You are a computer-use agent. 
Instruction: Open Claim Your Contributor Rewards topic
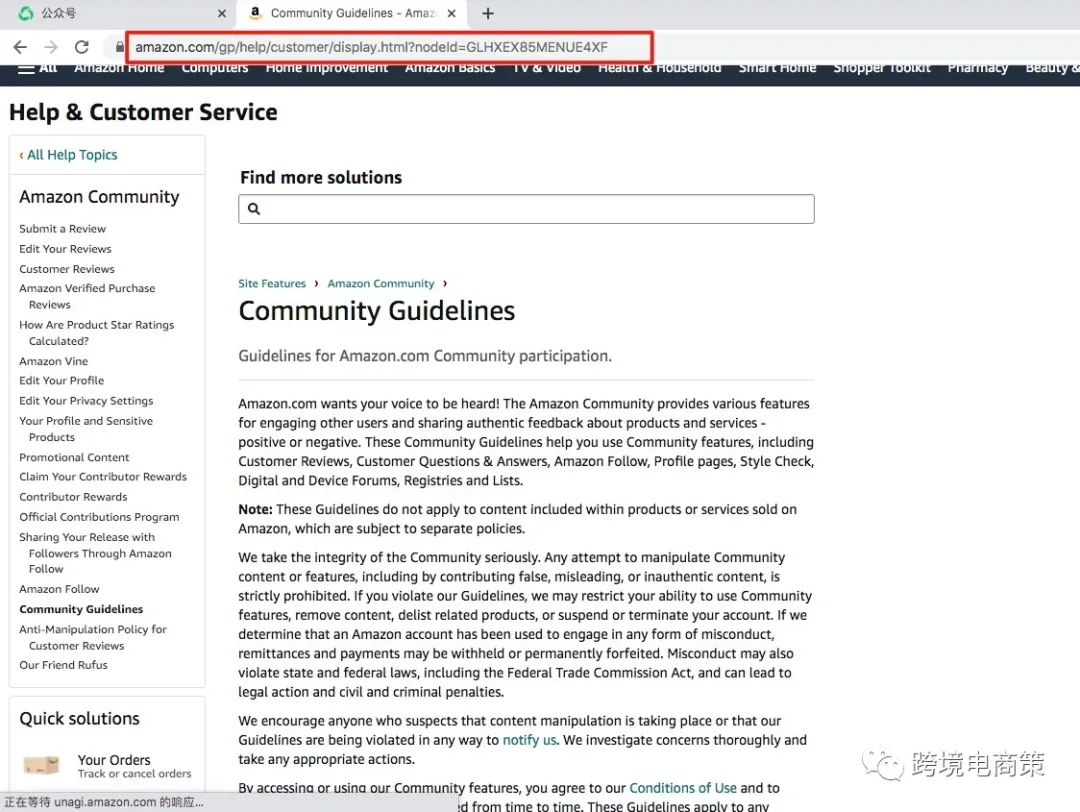coord(103,477)
